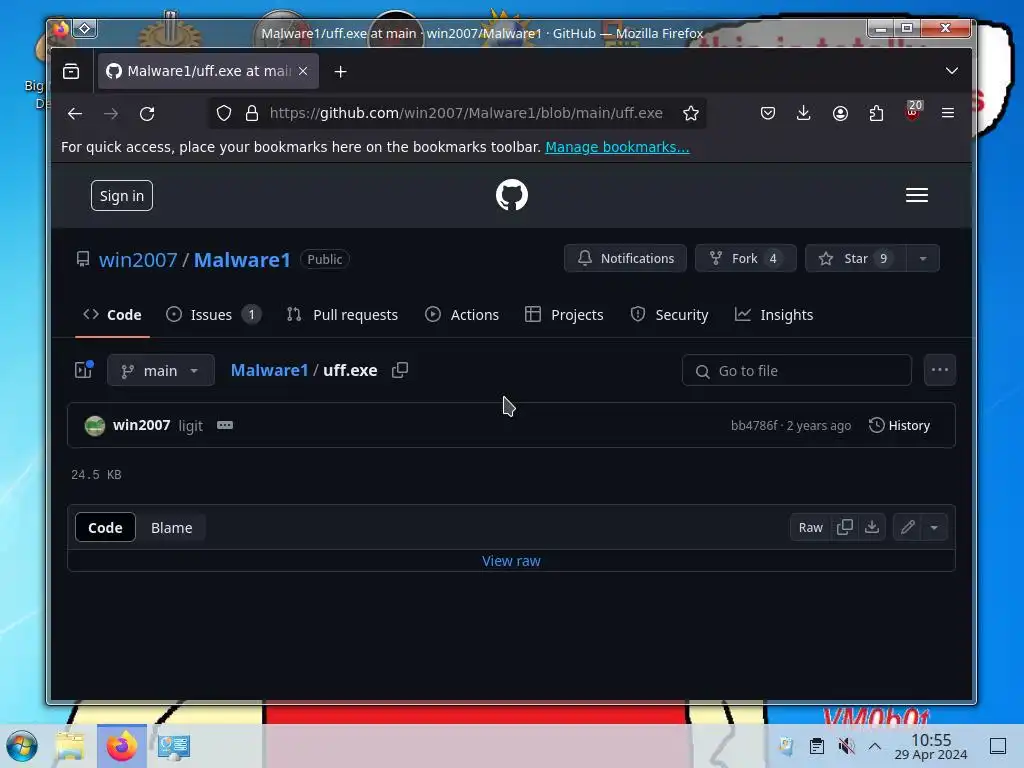Open the Save to Pocket icon

point(768,113)
